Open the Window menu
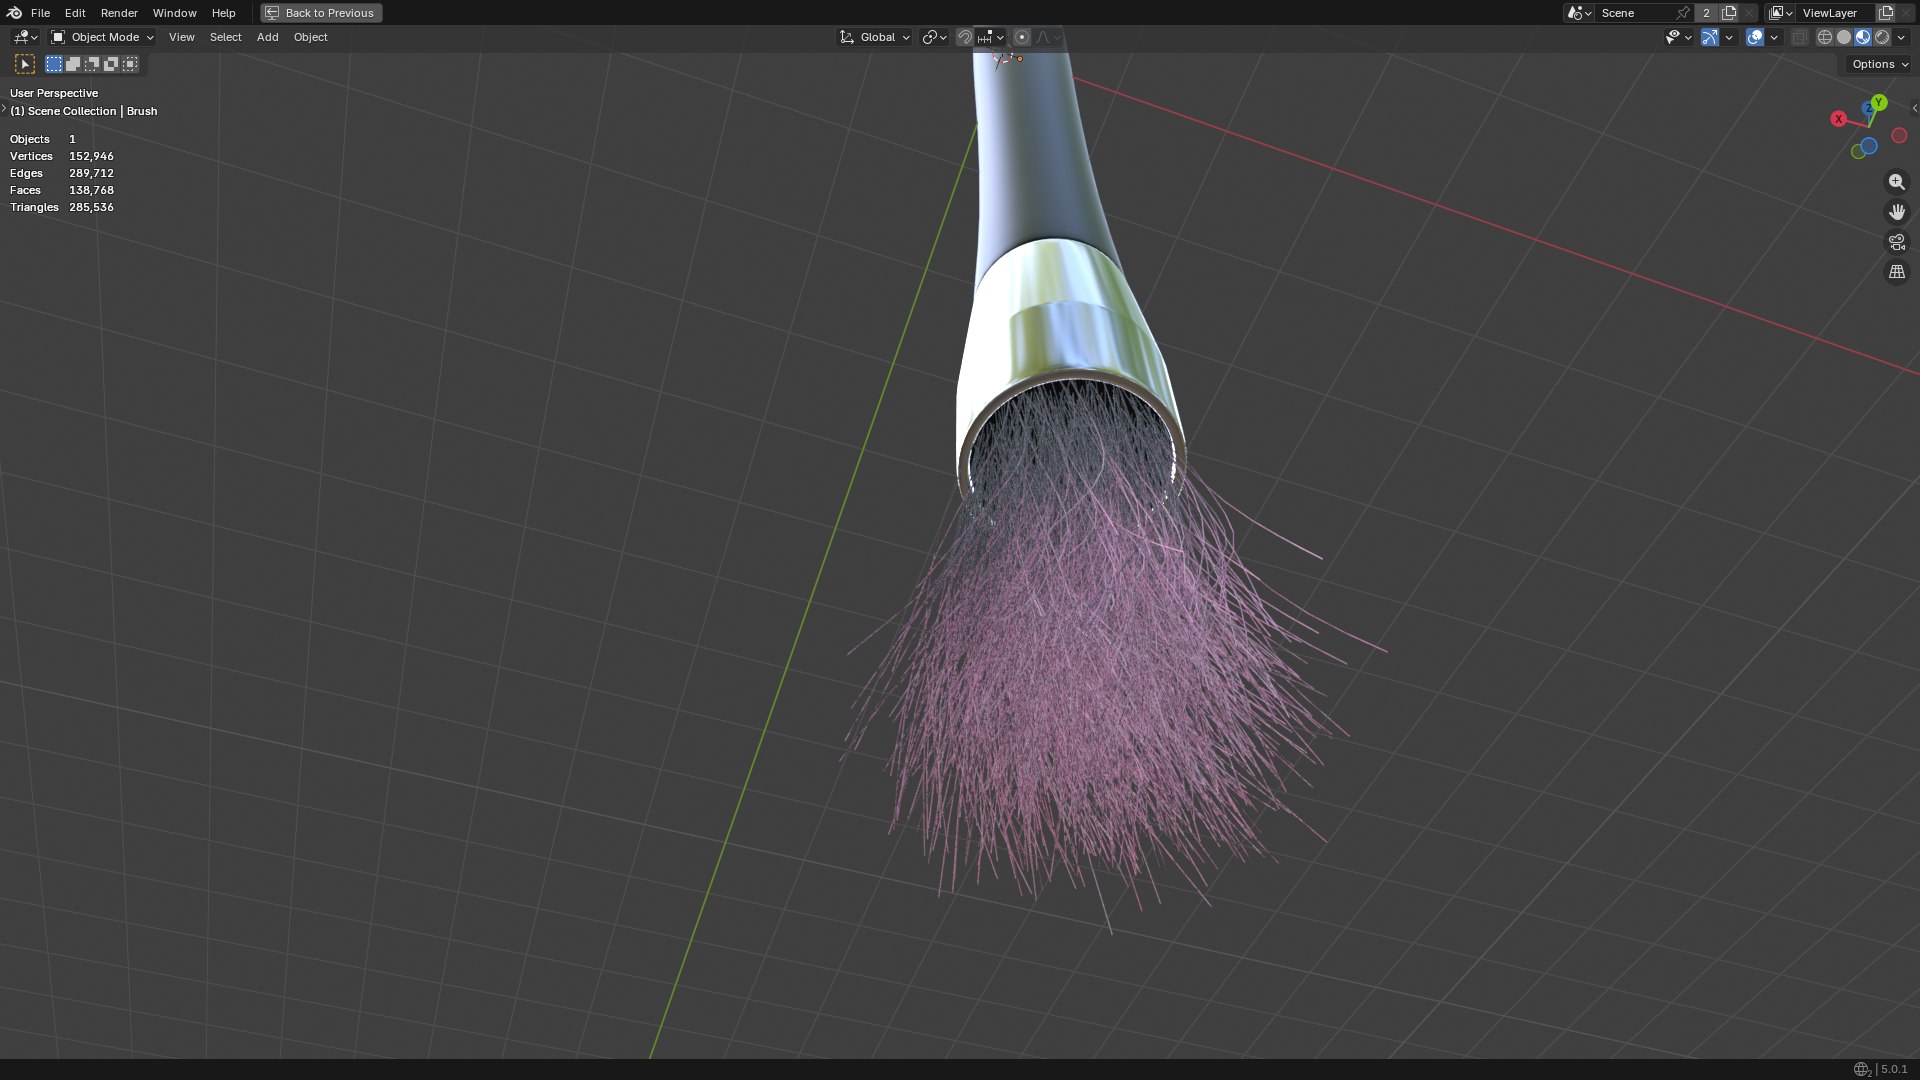1920x1080 pixels. point(174,13)
